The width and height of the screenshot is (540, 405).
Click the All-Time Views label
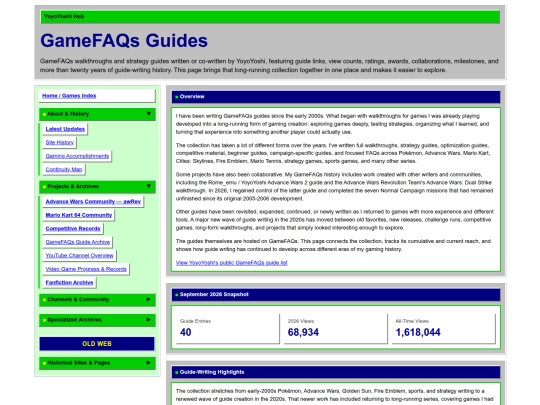coord(412,321)
